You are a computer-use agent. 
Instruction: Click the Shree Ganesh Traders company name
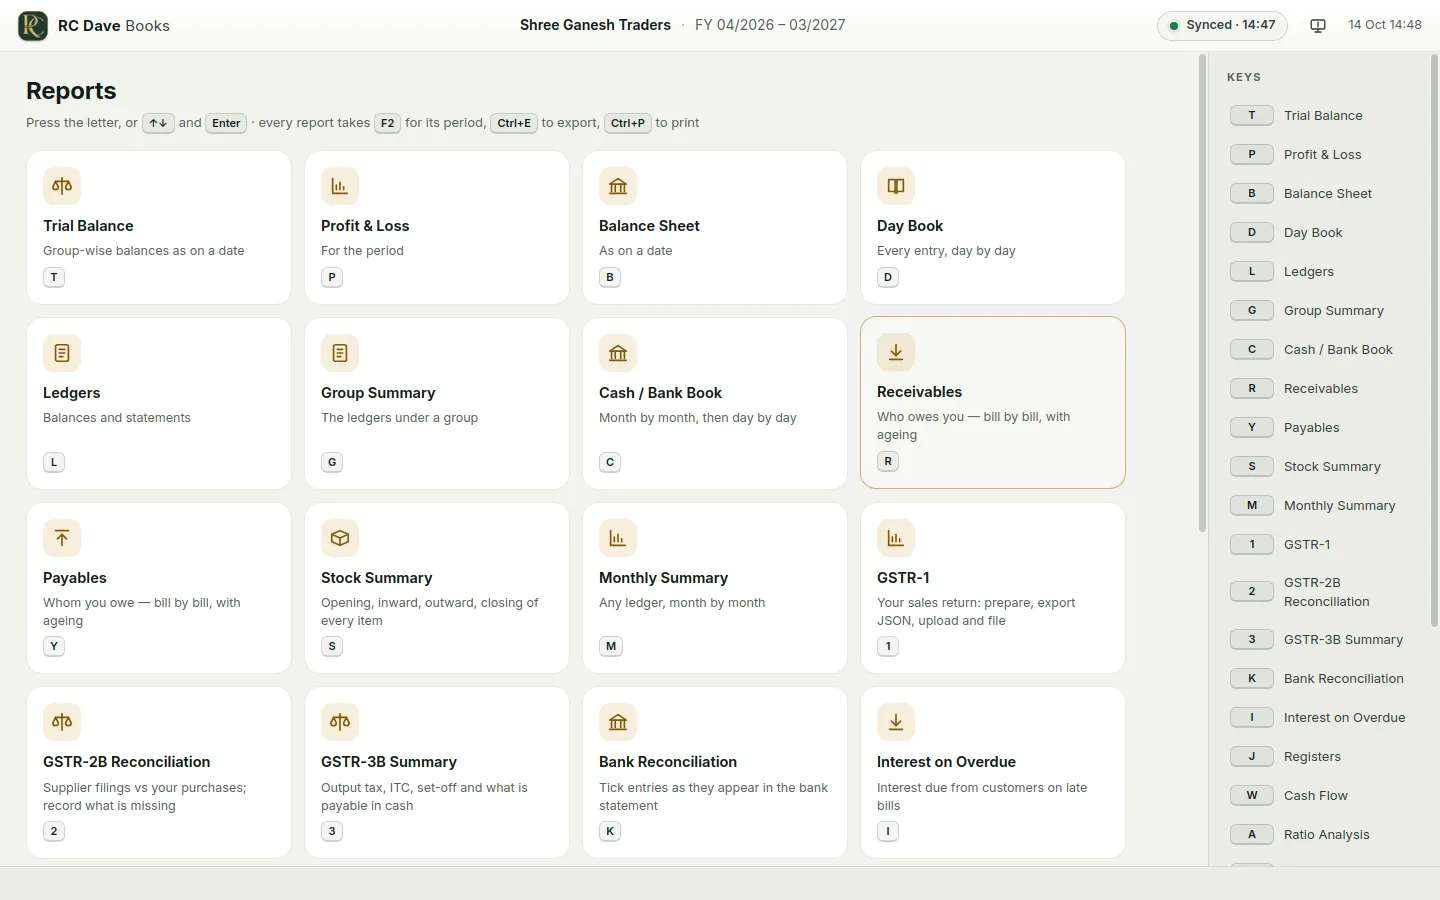pyautogui.click(x=595, y=25)
